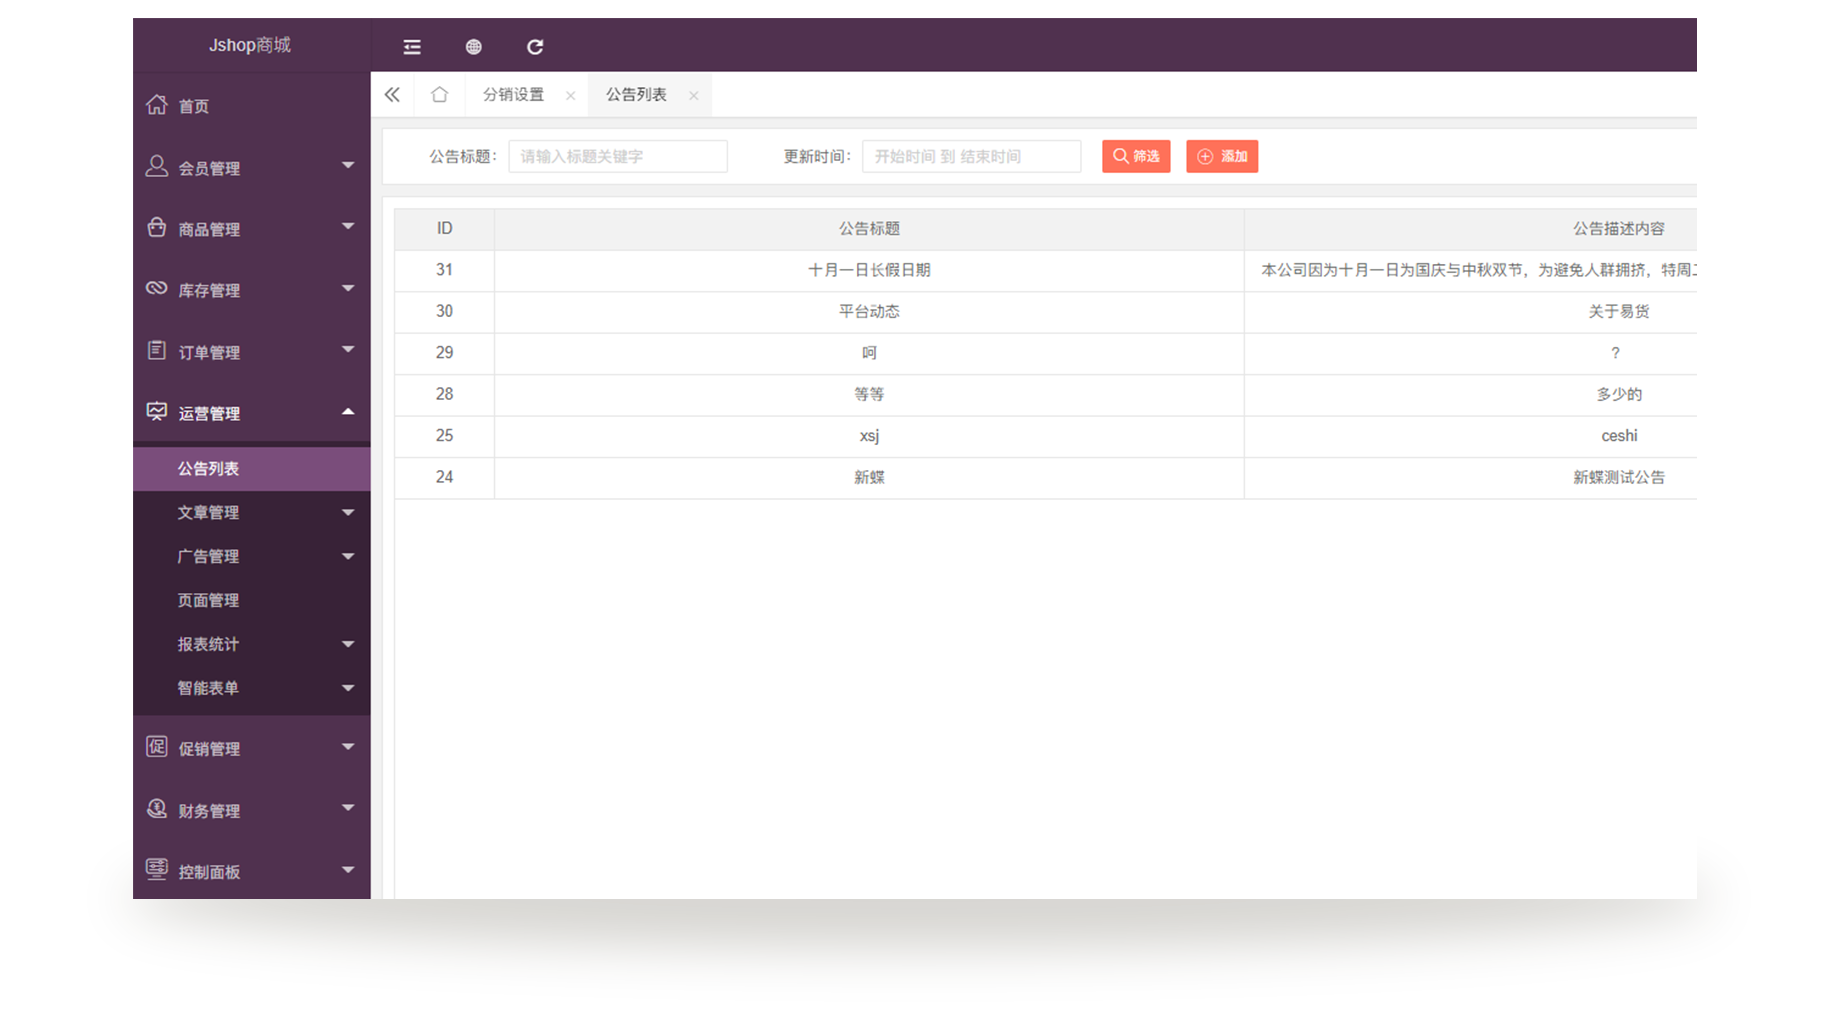Viewport: 1838px width, 1030px height.
Task: Click the basket icon beside 商品管理
Action: coord(157,228)
